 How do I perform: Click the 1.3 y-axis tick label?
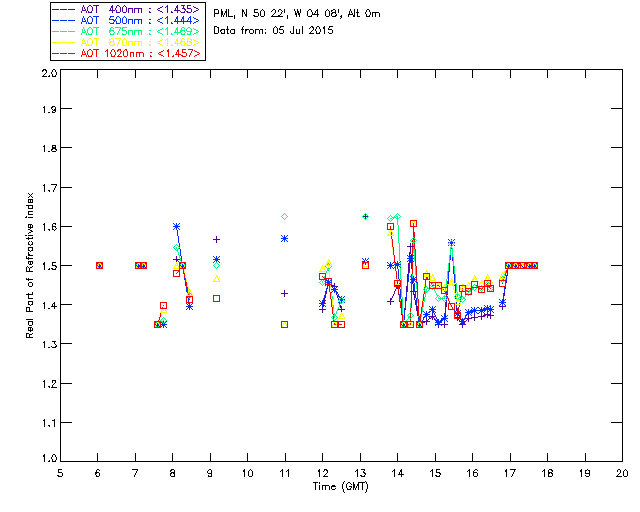[49, 345]
